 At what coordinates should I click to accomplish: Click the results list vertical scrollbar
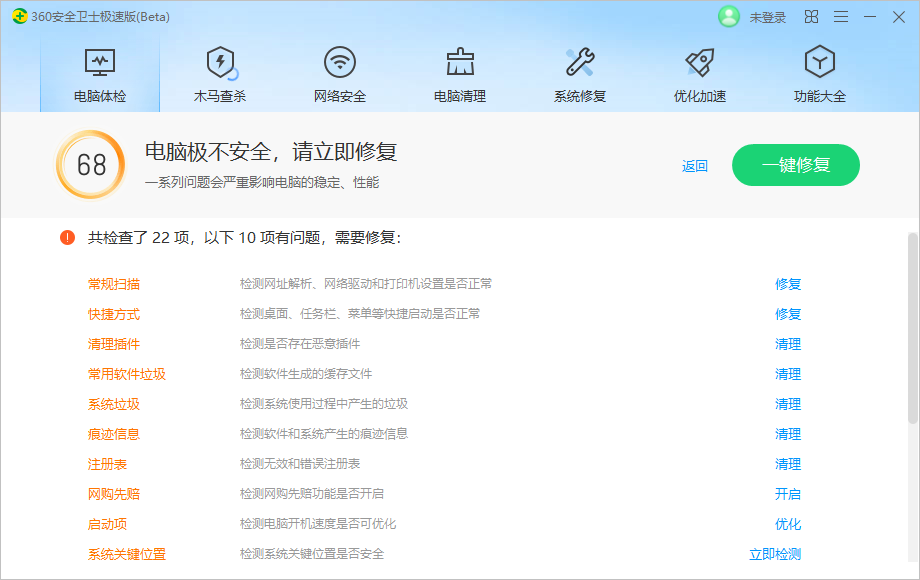click(x=912, y=328)
